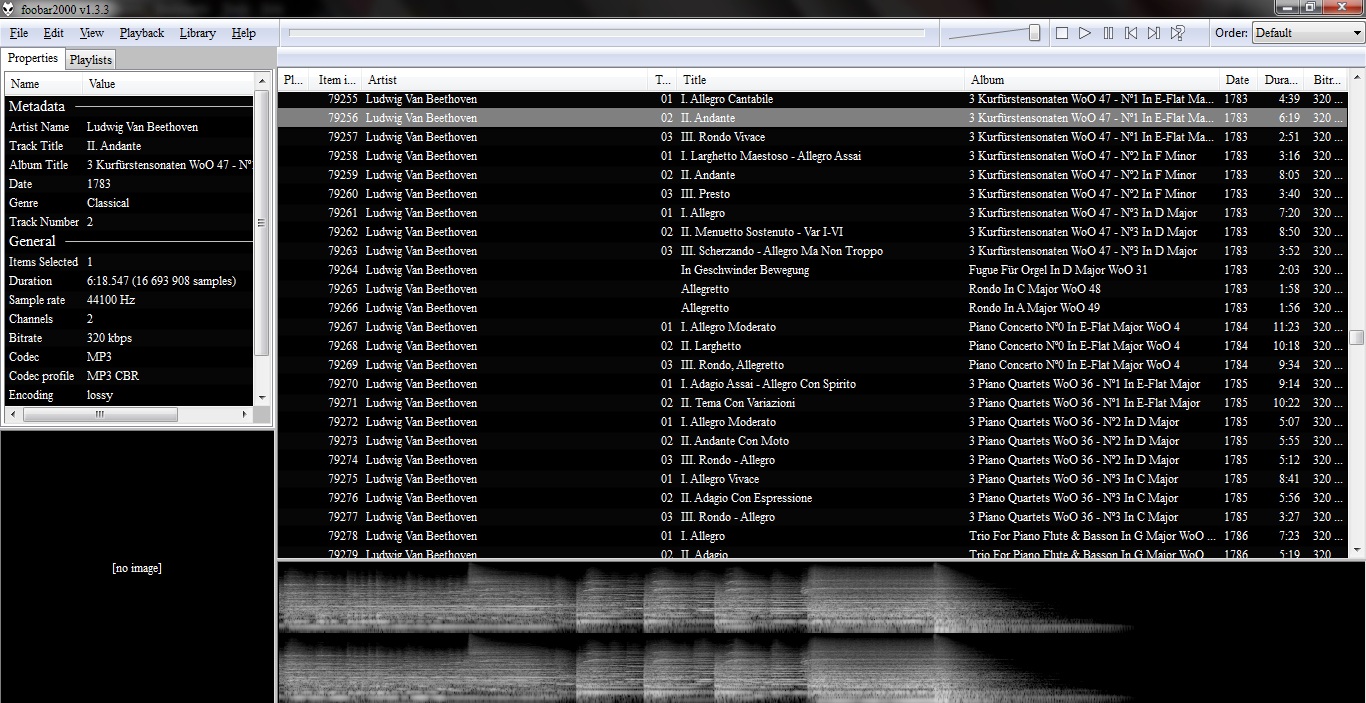Select item 79256 'II. Andante' row

coord(812,118)
